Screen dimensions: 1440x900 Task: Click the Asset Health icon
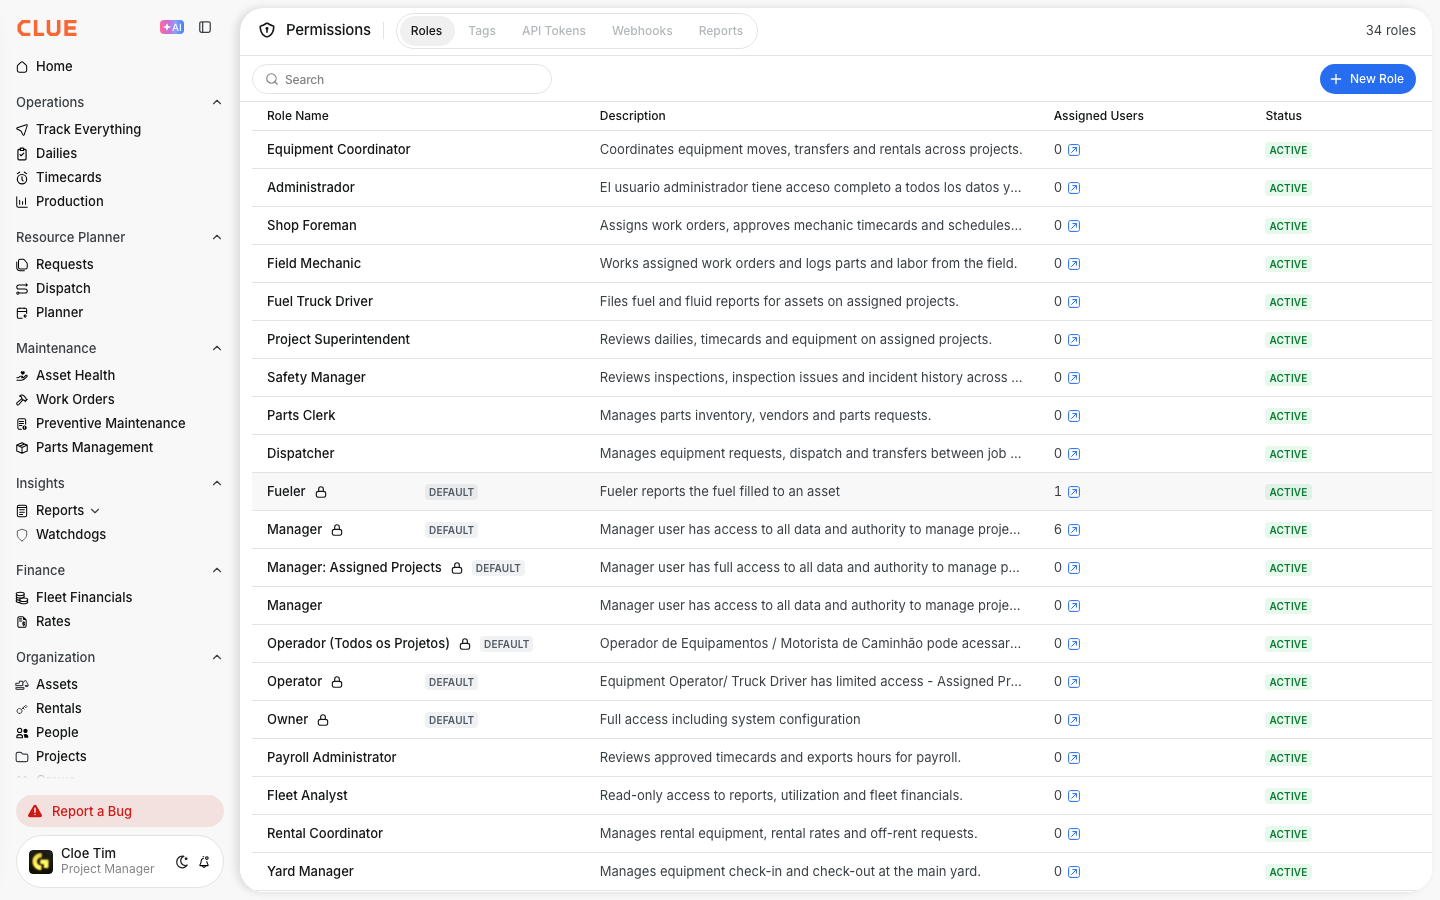(x=22, y=376)
